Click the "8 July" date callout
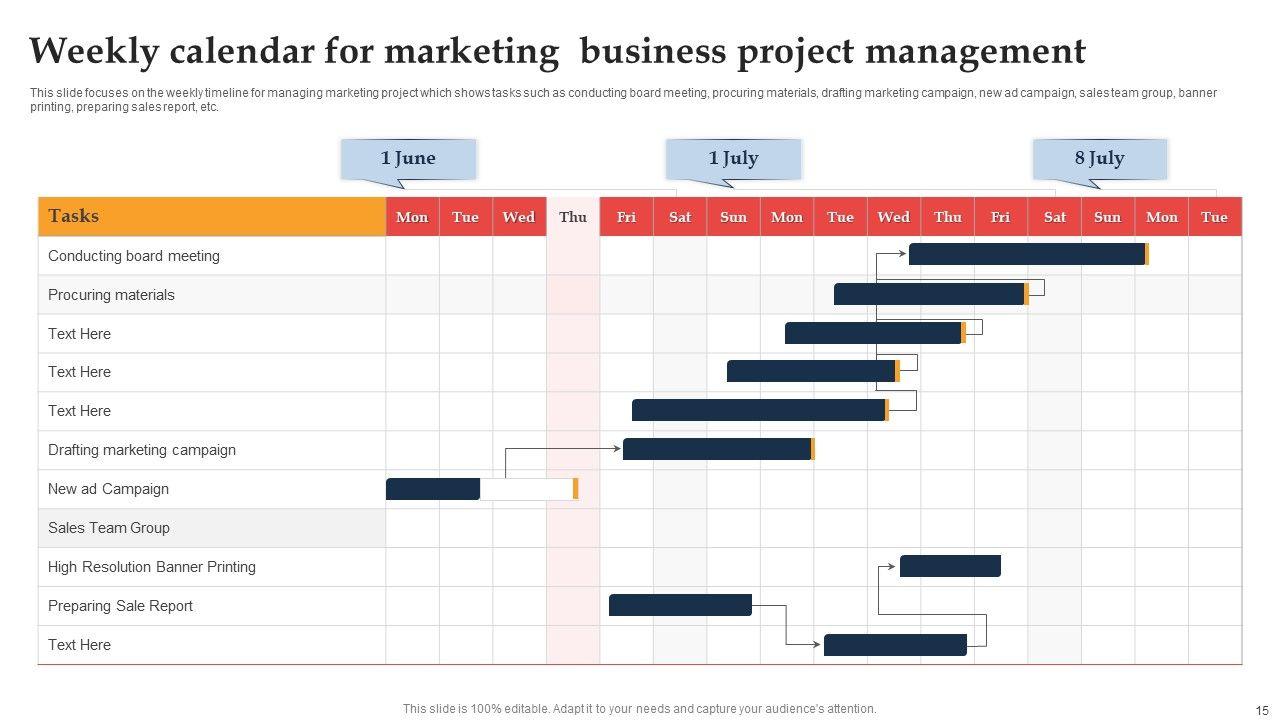This screenshot has width=1280, height=720. (x=1099, y=158)
